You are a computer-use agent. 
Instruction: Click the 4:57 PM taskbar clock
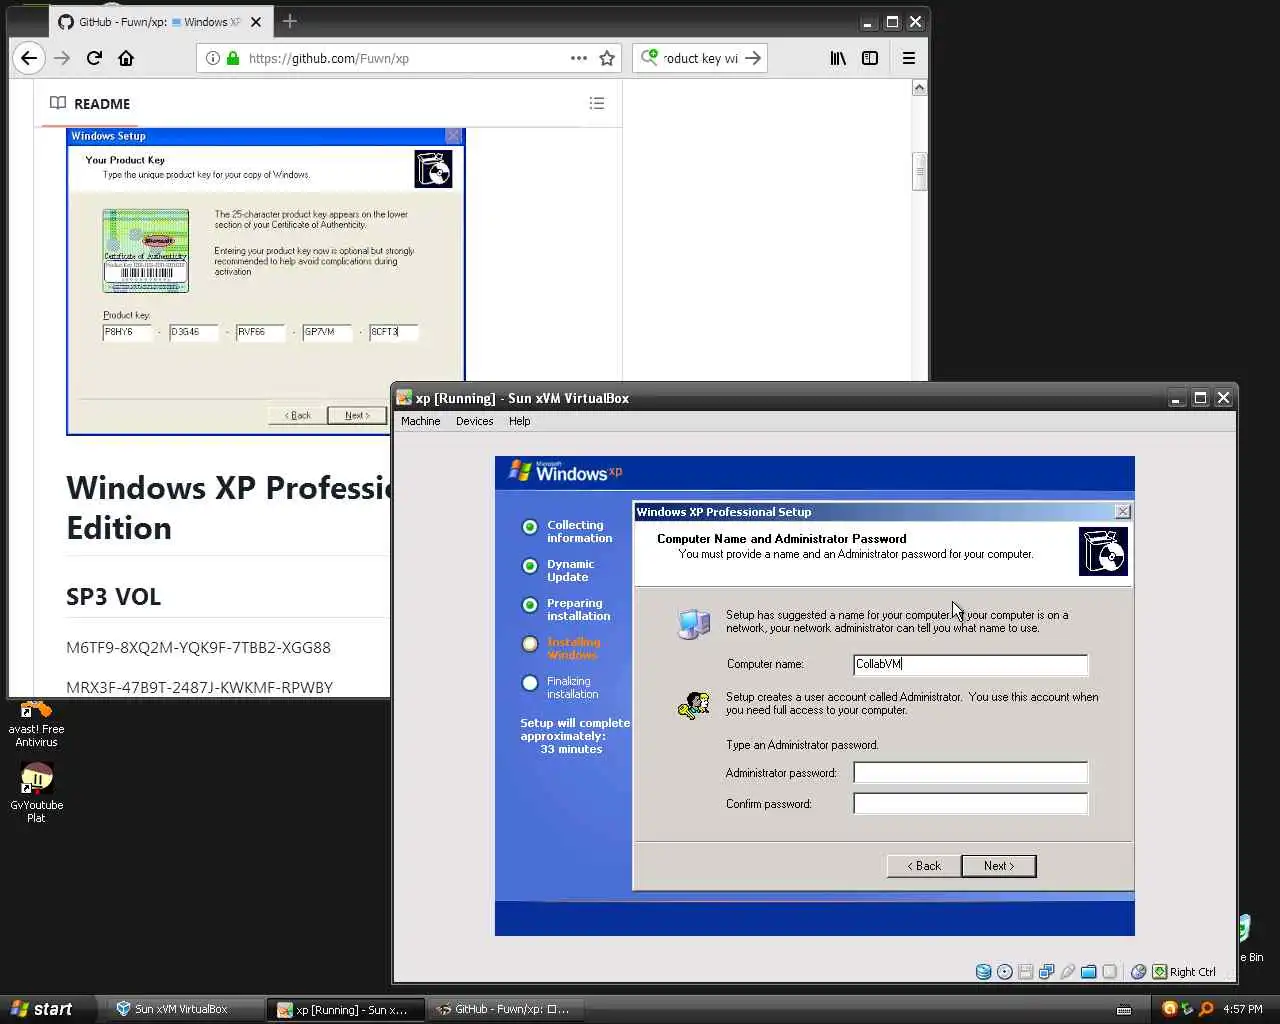coord(1242,1009)
